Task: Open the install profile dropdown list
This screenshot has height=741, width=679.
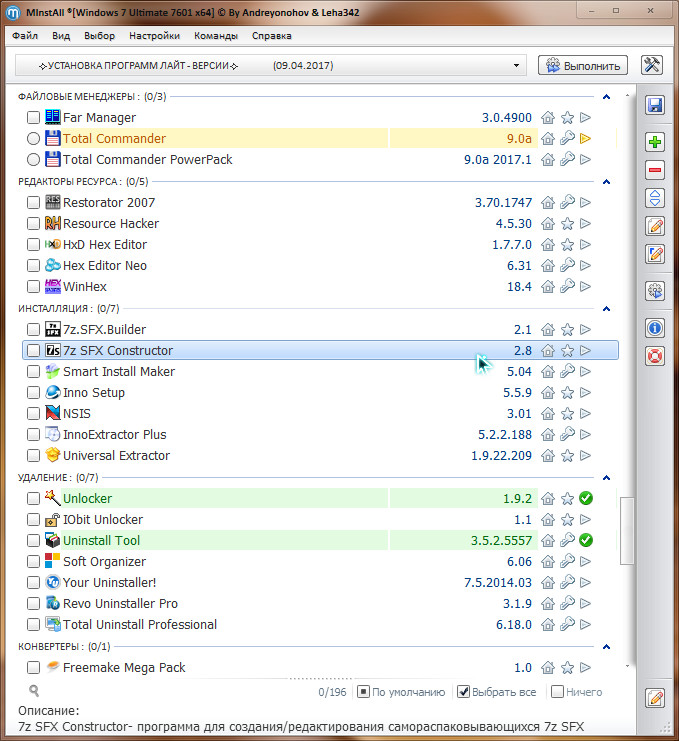Action: coord(270,65)
